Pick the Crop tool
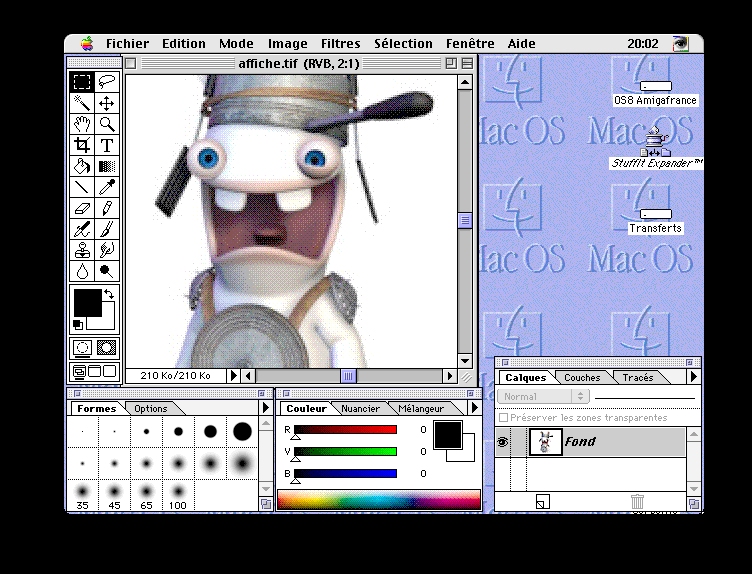 click(83, 146)
